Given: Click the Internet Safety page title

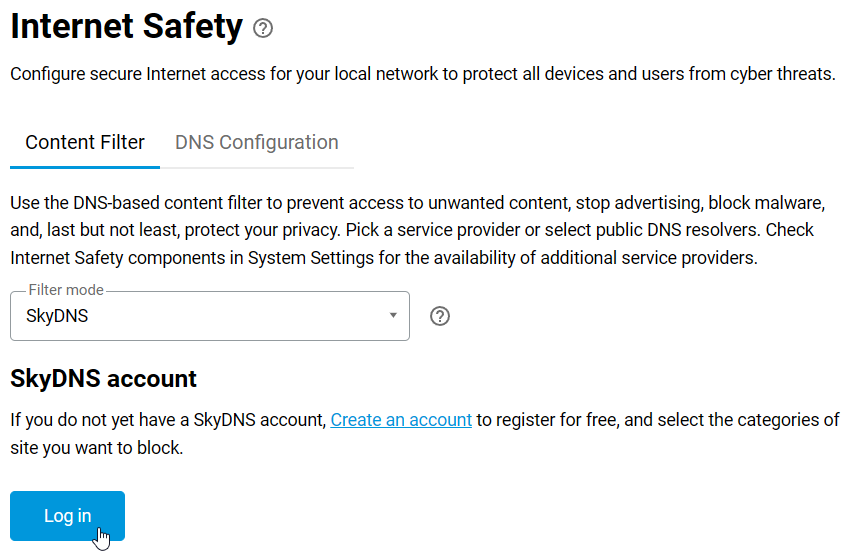Looking at the screenshot, I should click(x=126, y=26).
